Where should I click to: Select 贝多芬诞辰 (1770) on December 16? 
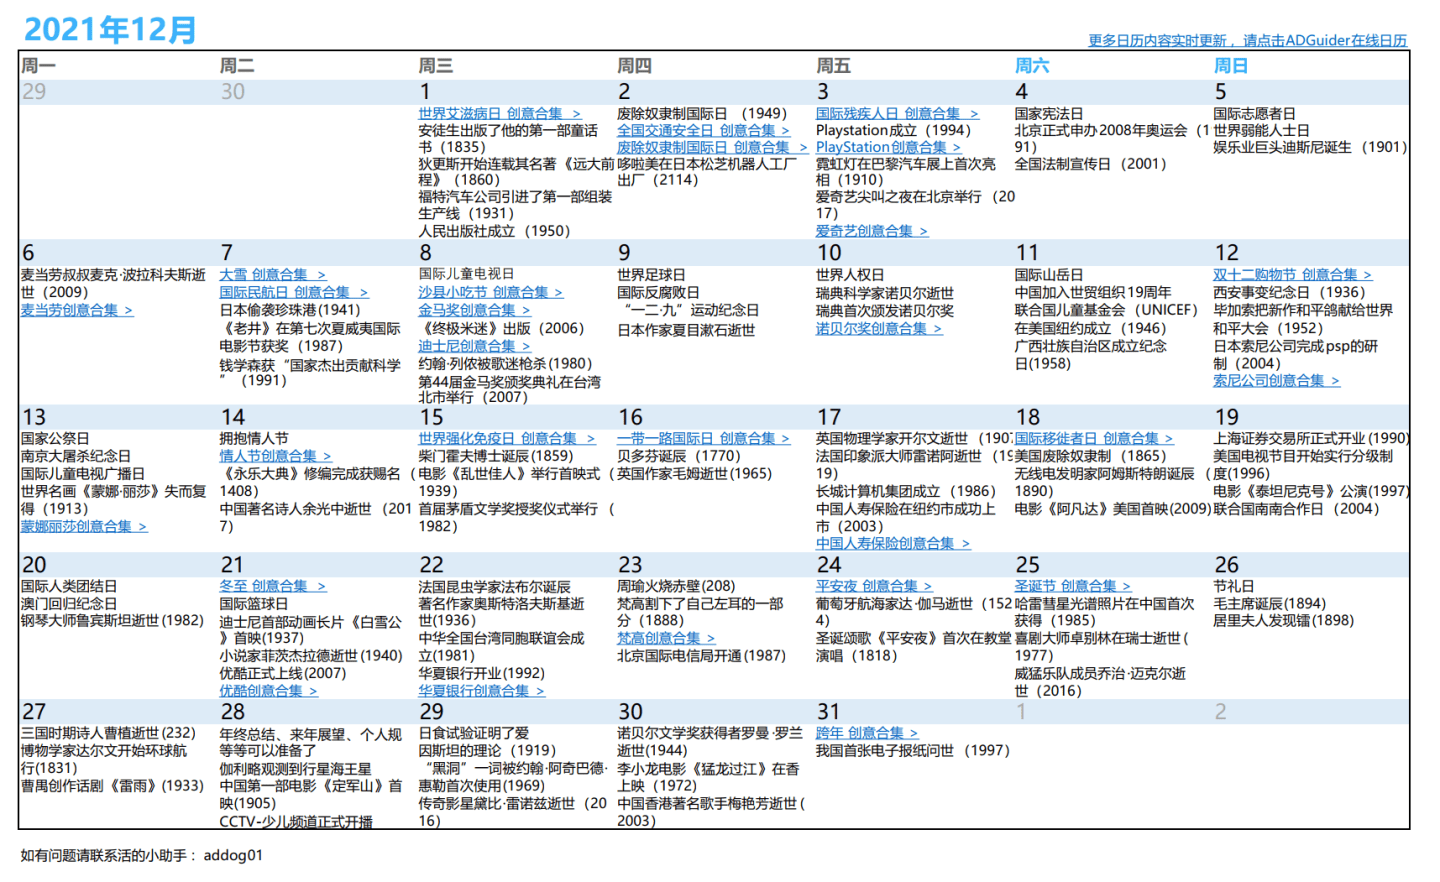tap(679, 456)
